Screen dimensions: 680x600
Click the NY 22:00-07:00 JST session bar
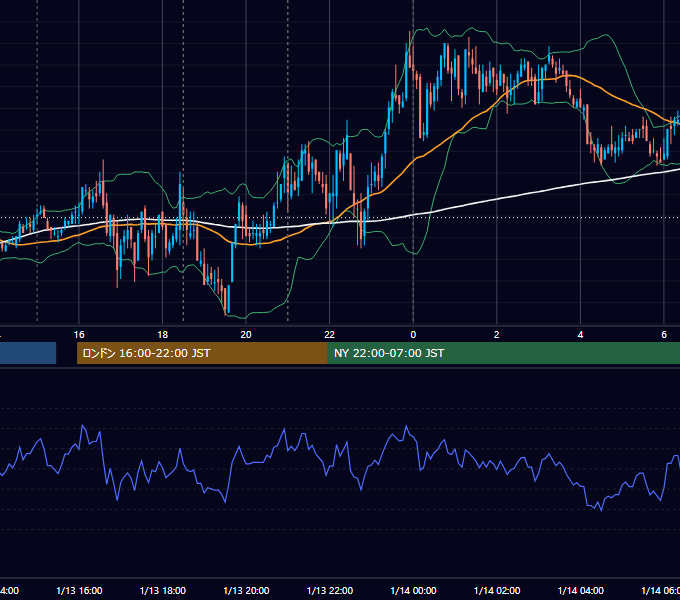503,353
